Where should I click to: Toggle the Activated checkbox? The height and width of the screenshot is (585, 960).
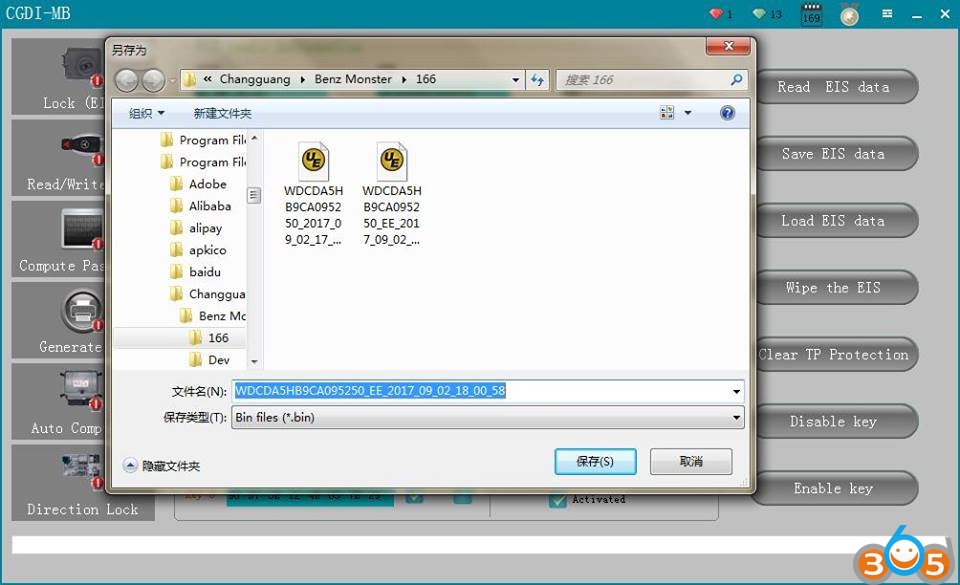pyautogui.click(x=558, y=500)
